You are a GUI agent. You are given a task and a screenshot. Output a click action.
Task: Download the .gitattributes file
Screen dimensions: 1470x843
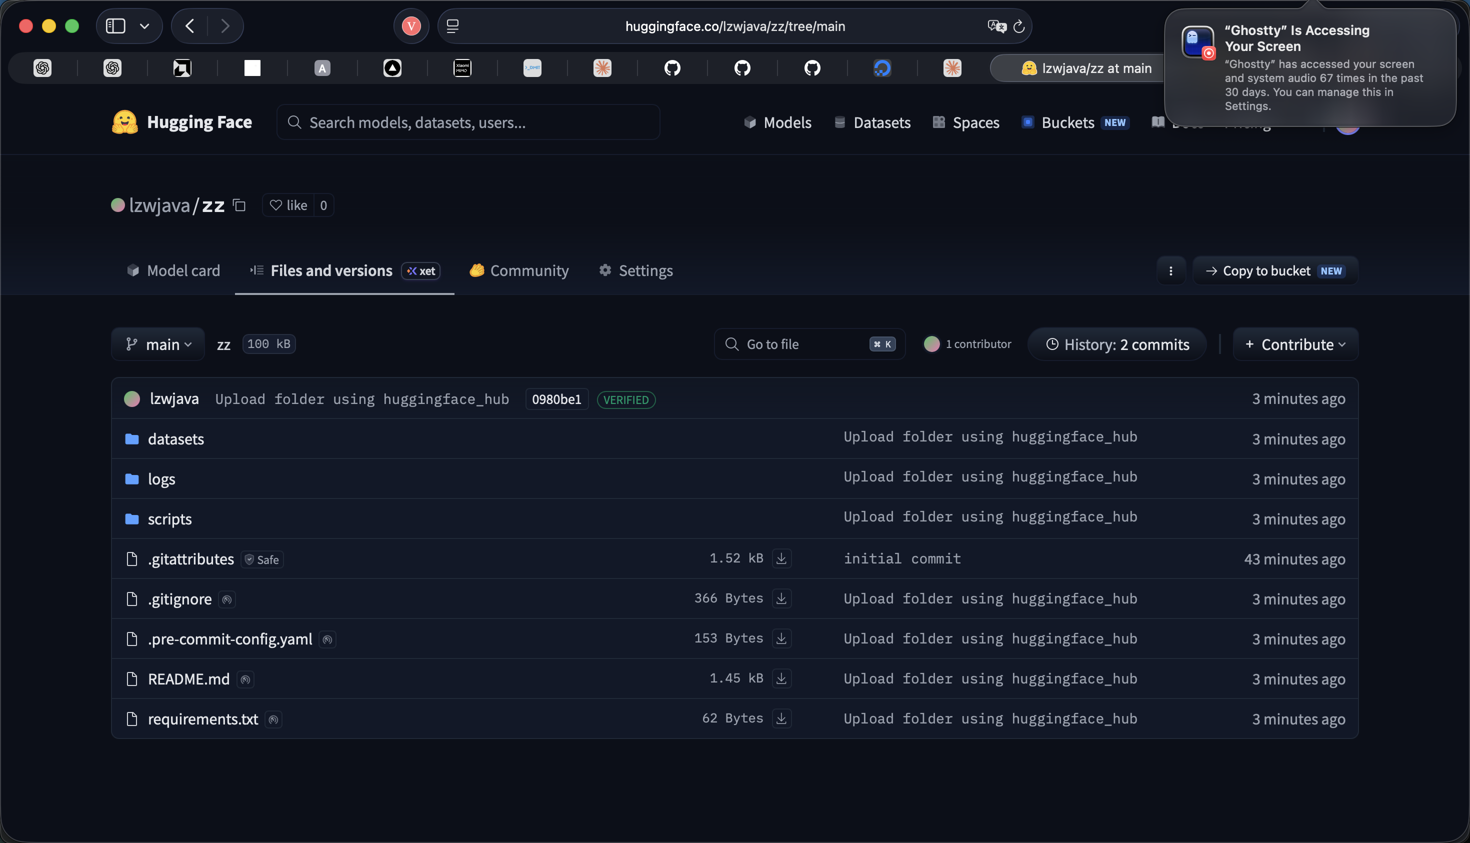tap(781, 559)
